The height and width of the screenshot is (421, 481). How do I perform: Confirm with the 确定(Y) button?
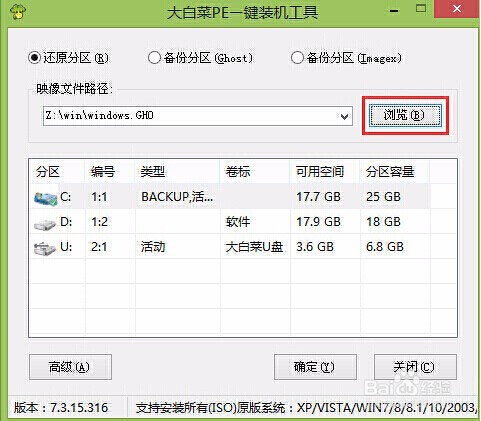(x=315, y=367)
